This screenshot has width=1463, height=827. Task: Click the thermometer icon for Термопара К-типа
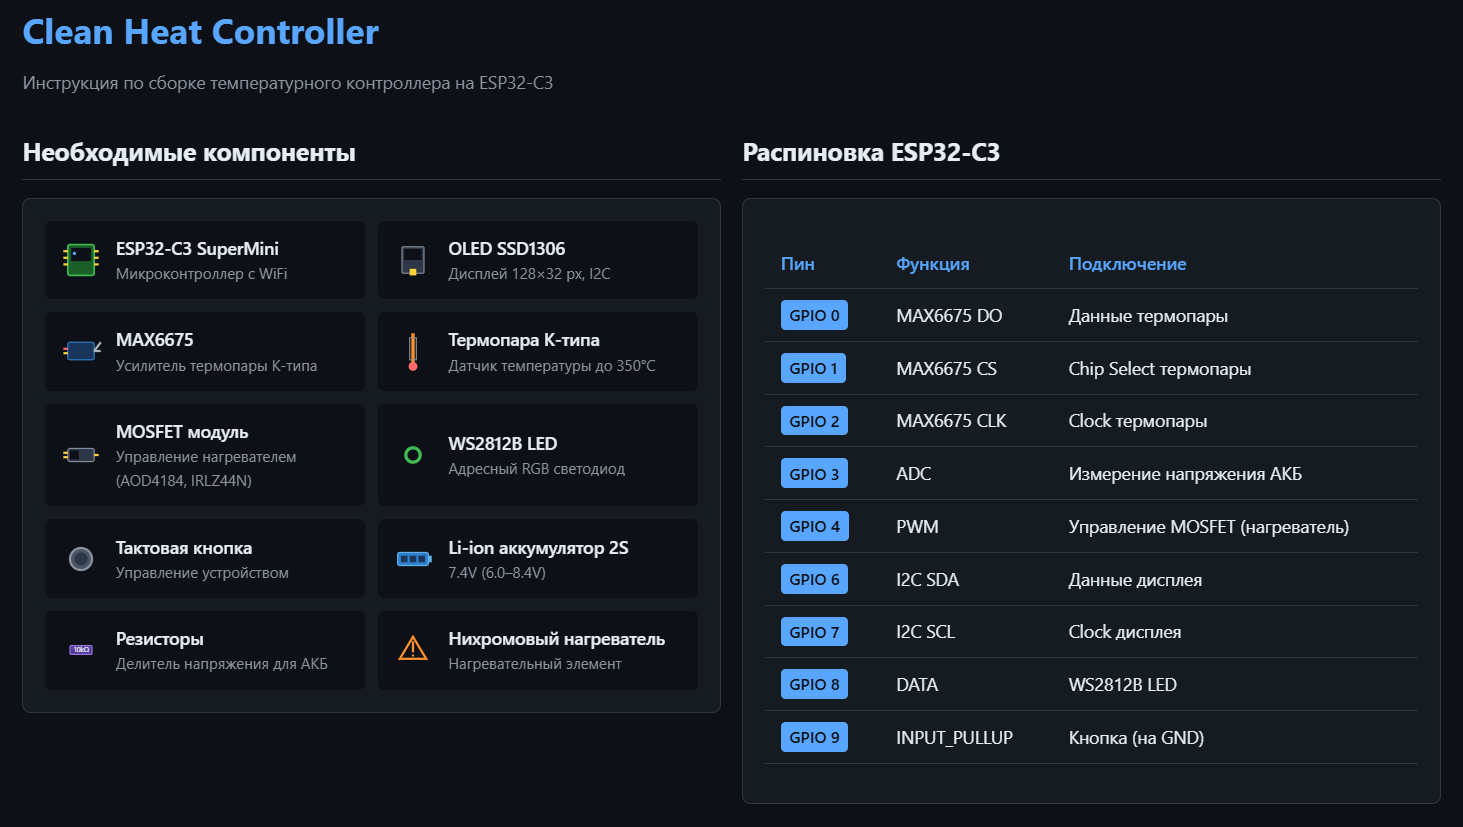414,351
